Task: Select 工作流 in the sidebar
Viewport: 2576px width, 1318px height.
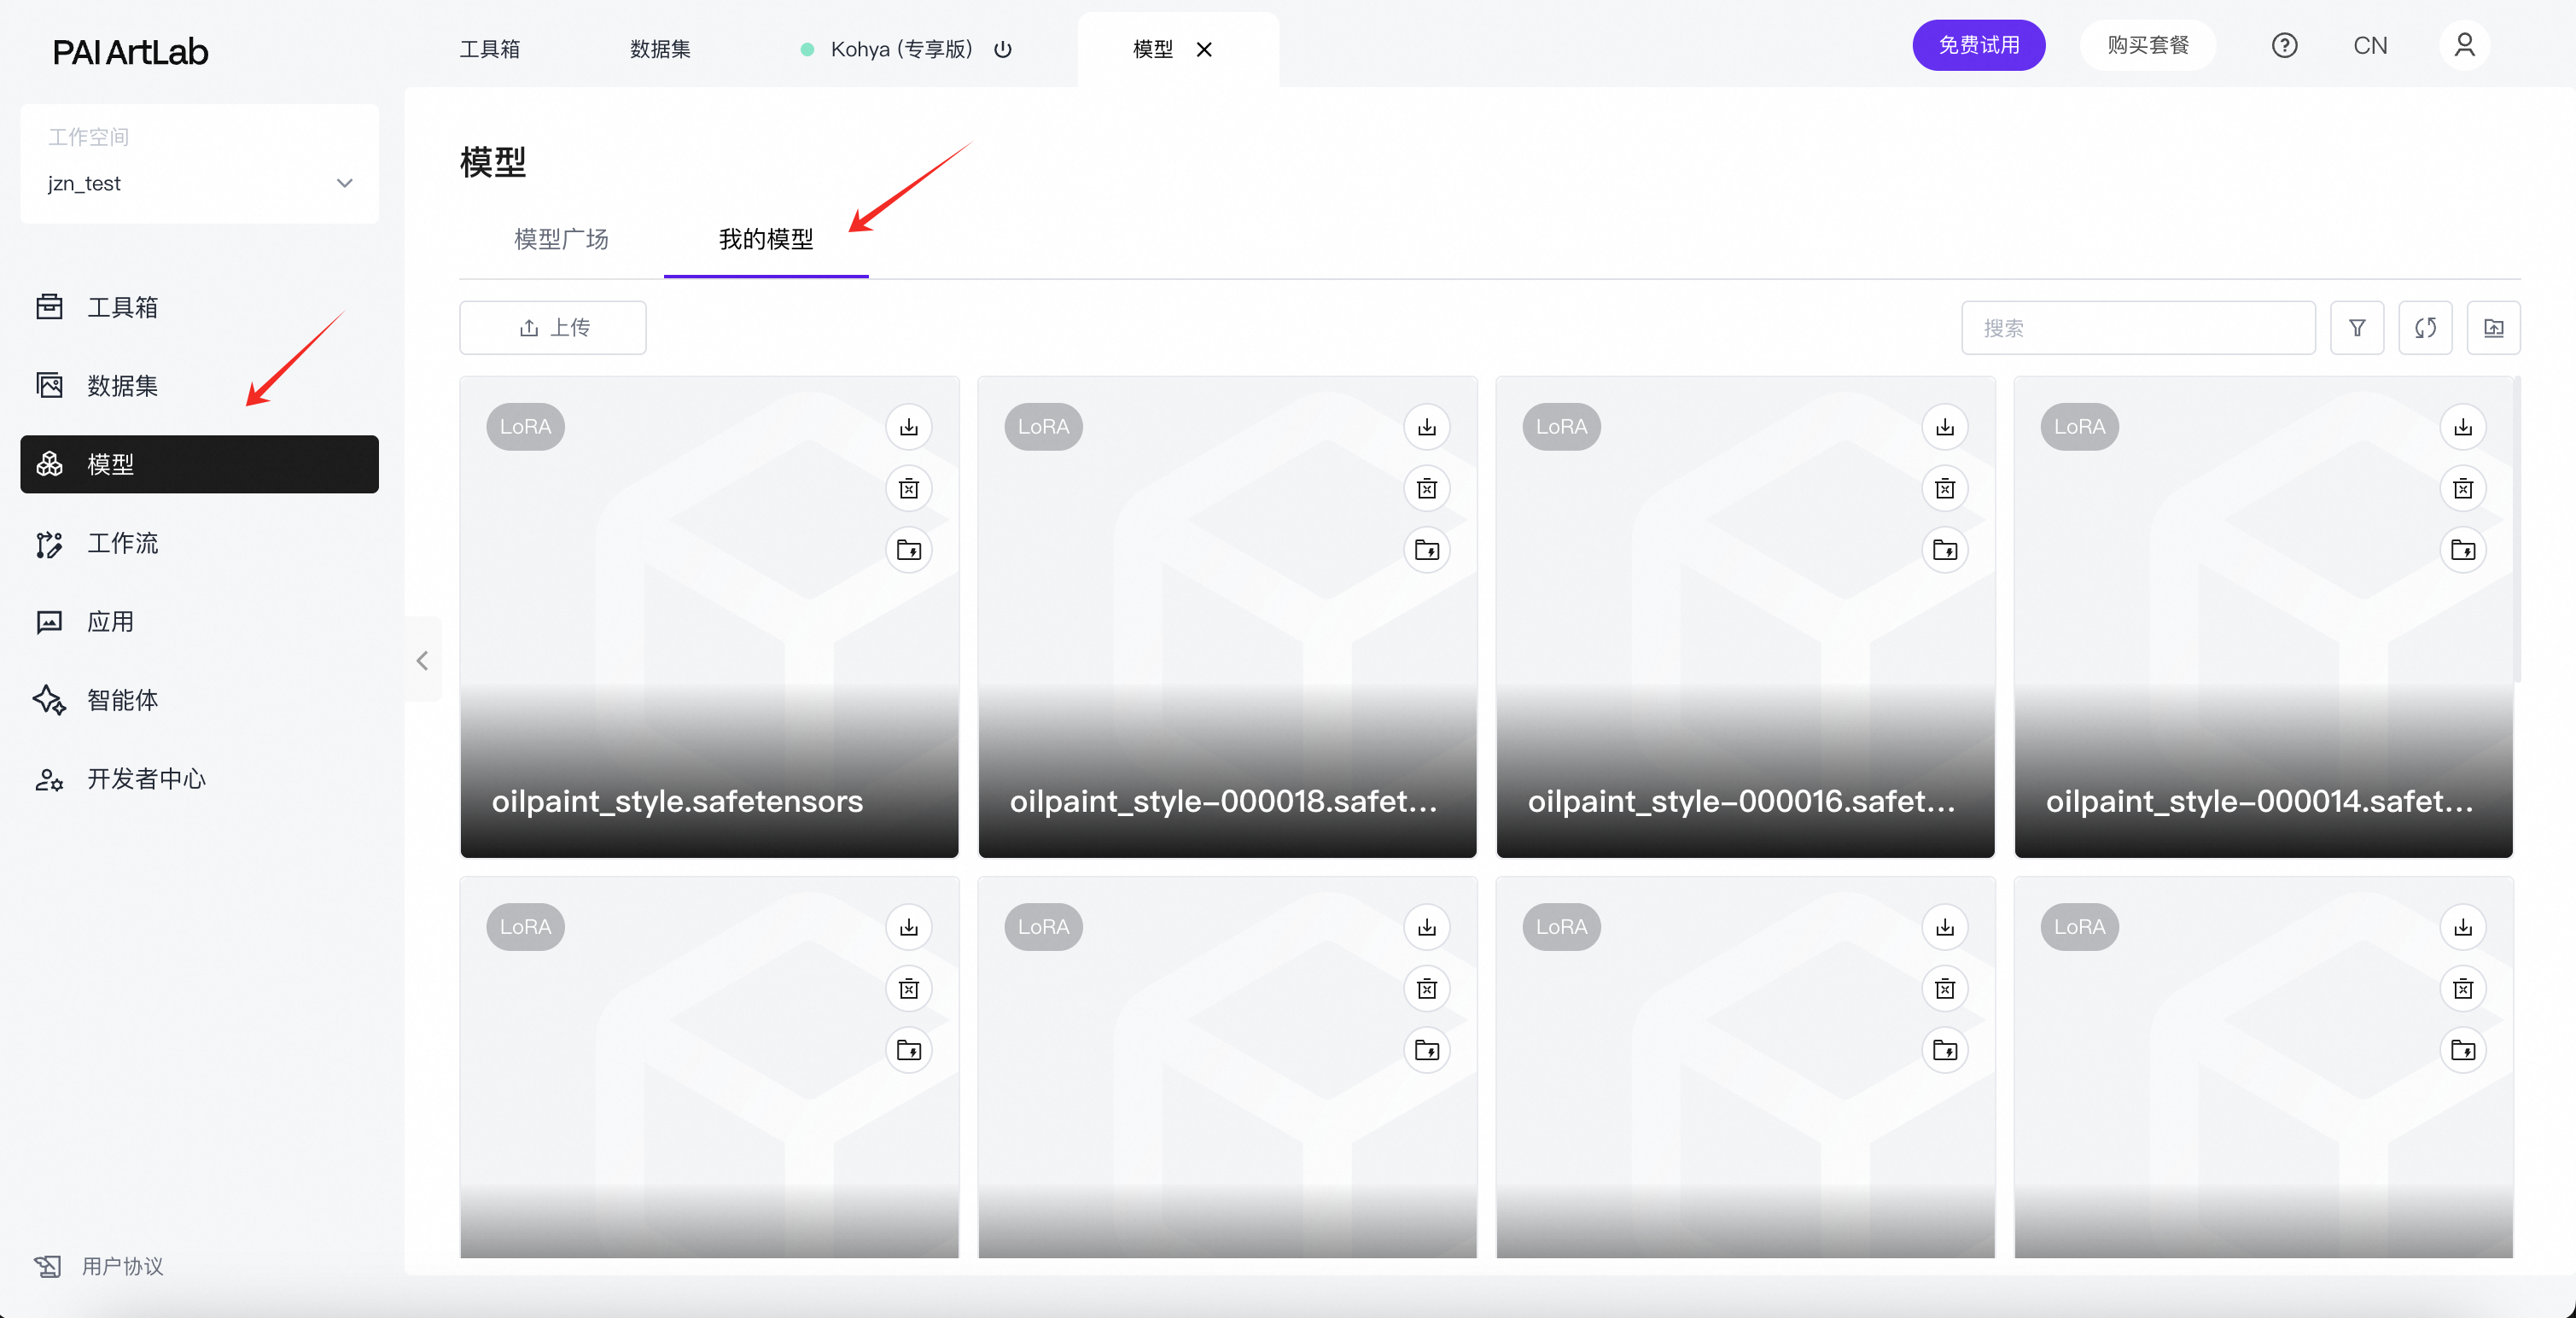Action: click(122, 543)
